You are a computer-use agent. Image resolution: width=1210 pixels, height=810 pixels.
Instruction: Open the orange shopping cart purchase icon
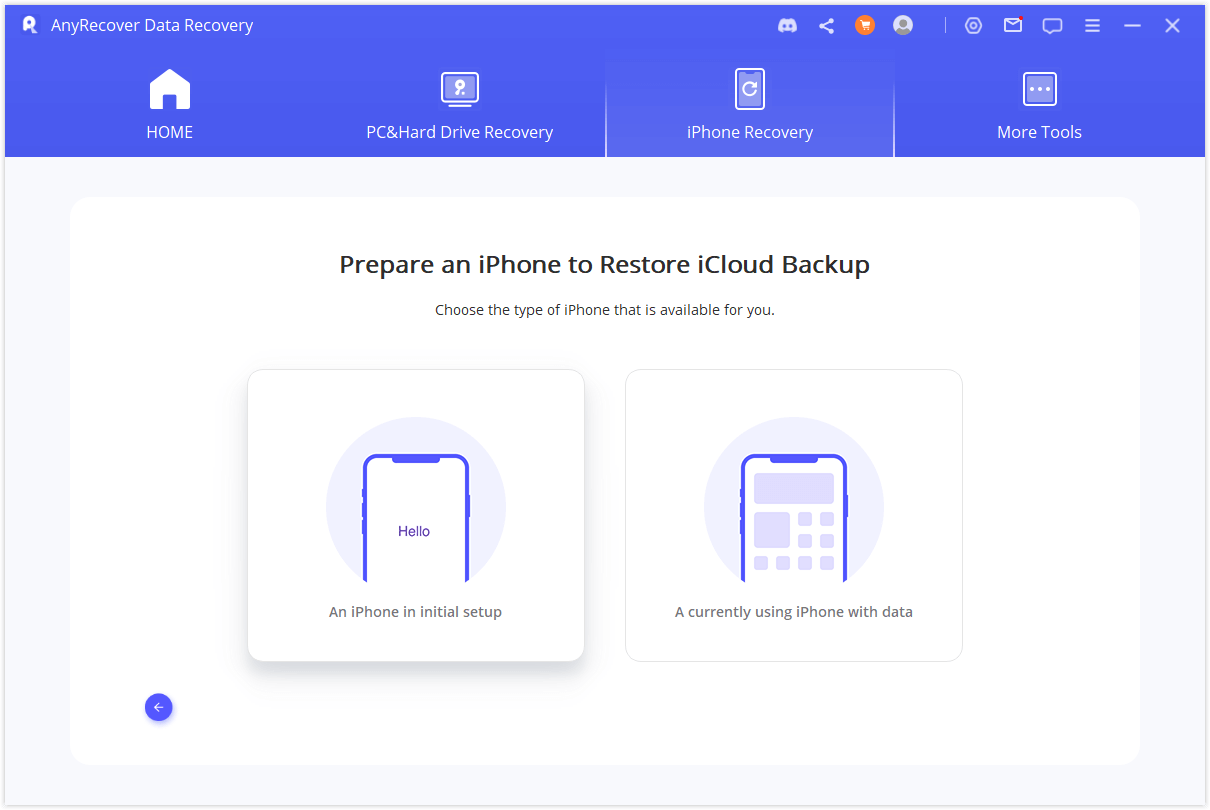(865, 26)
